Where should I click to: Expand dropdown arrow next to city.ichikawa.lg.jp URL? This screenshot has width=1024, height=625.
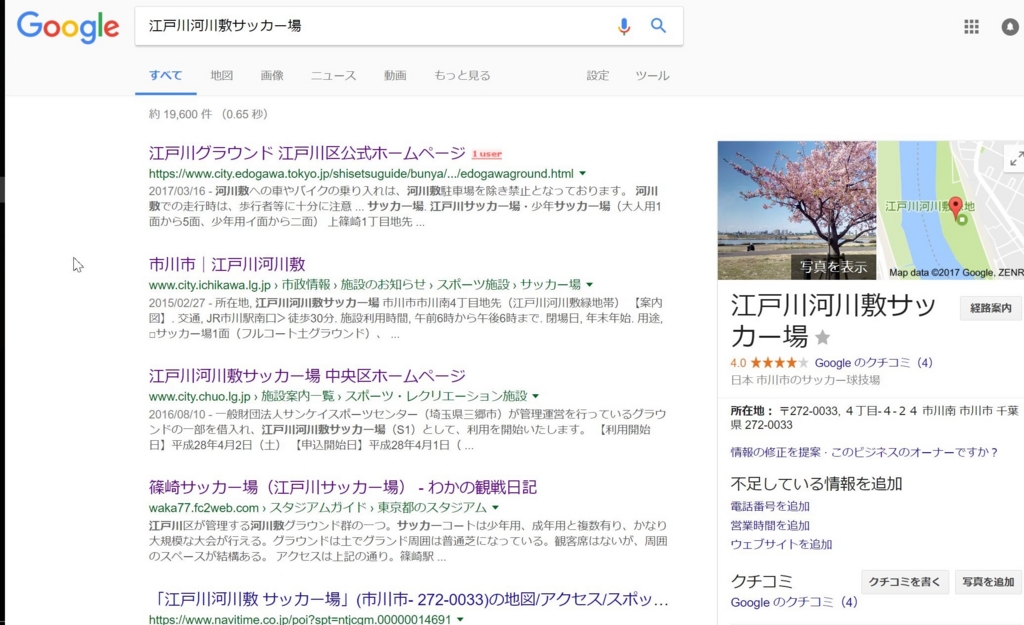click(590, 285)
